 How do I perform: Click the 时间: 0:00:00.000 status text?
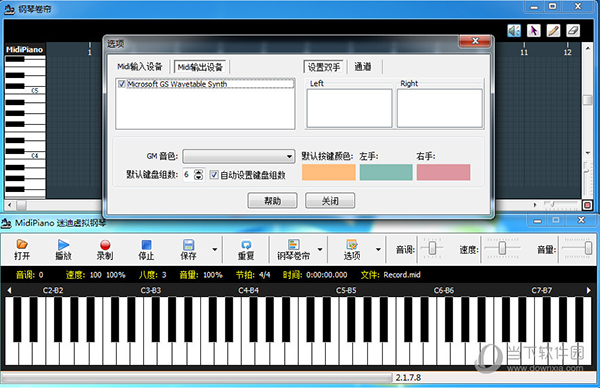315,275
